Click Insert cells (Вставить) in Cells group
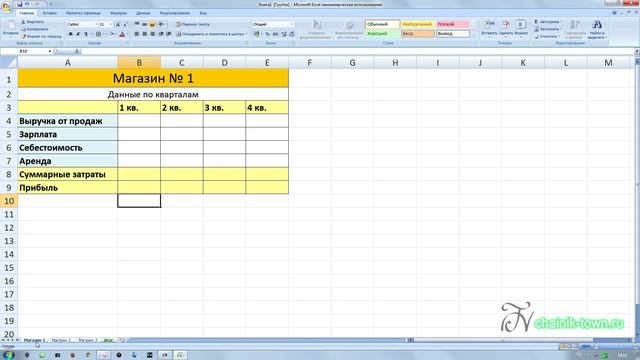Viewport: 640px width, 360px height. coord(489,28)
